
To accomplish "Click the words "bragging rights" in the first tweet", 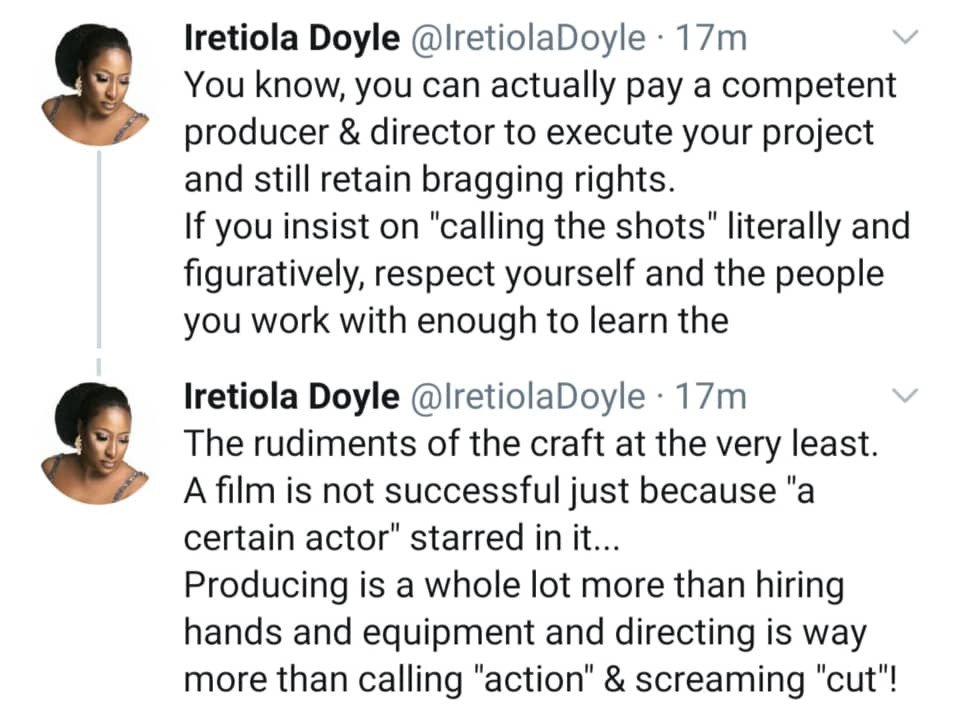I will tap(548, 180).
